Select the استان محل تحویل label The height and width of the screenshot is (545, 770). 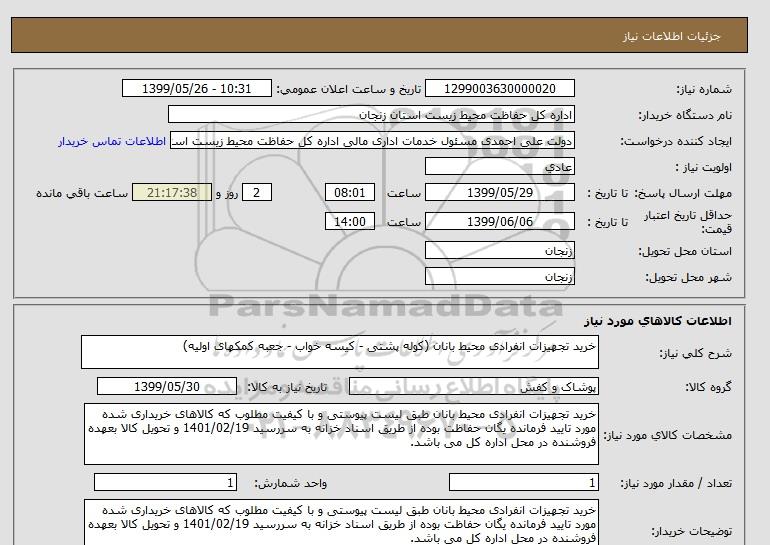point(685,251)
